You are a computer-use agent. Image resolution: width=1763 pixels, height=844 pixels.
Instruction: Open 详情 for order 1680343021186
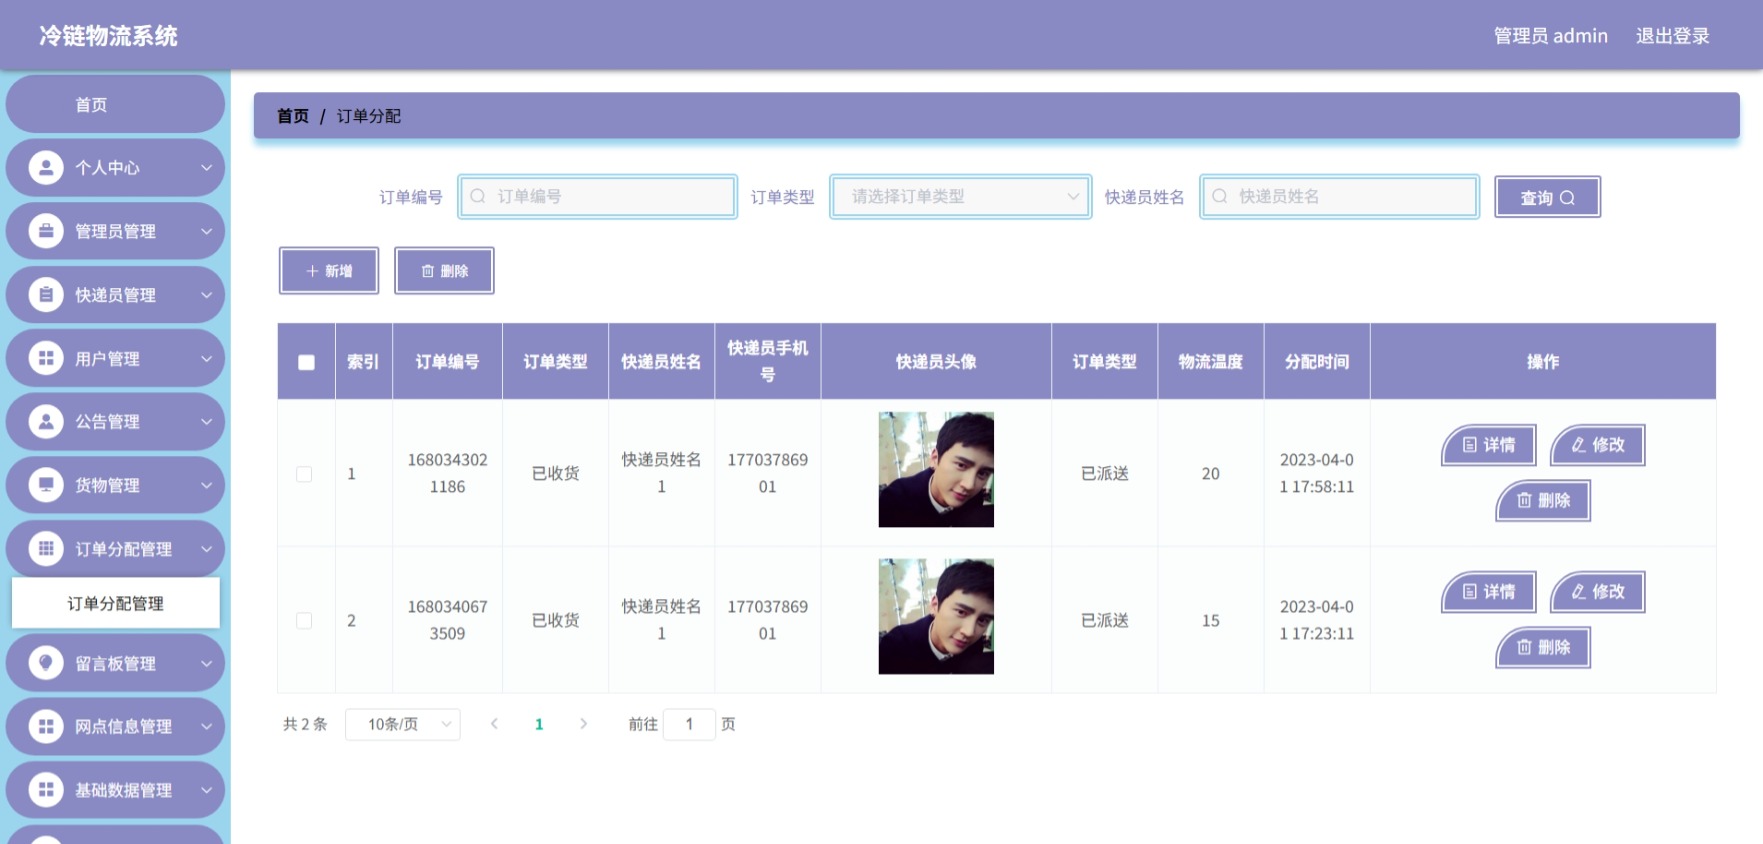[1489, 445]
